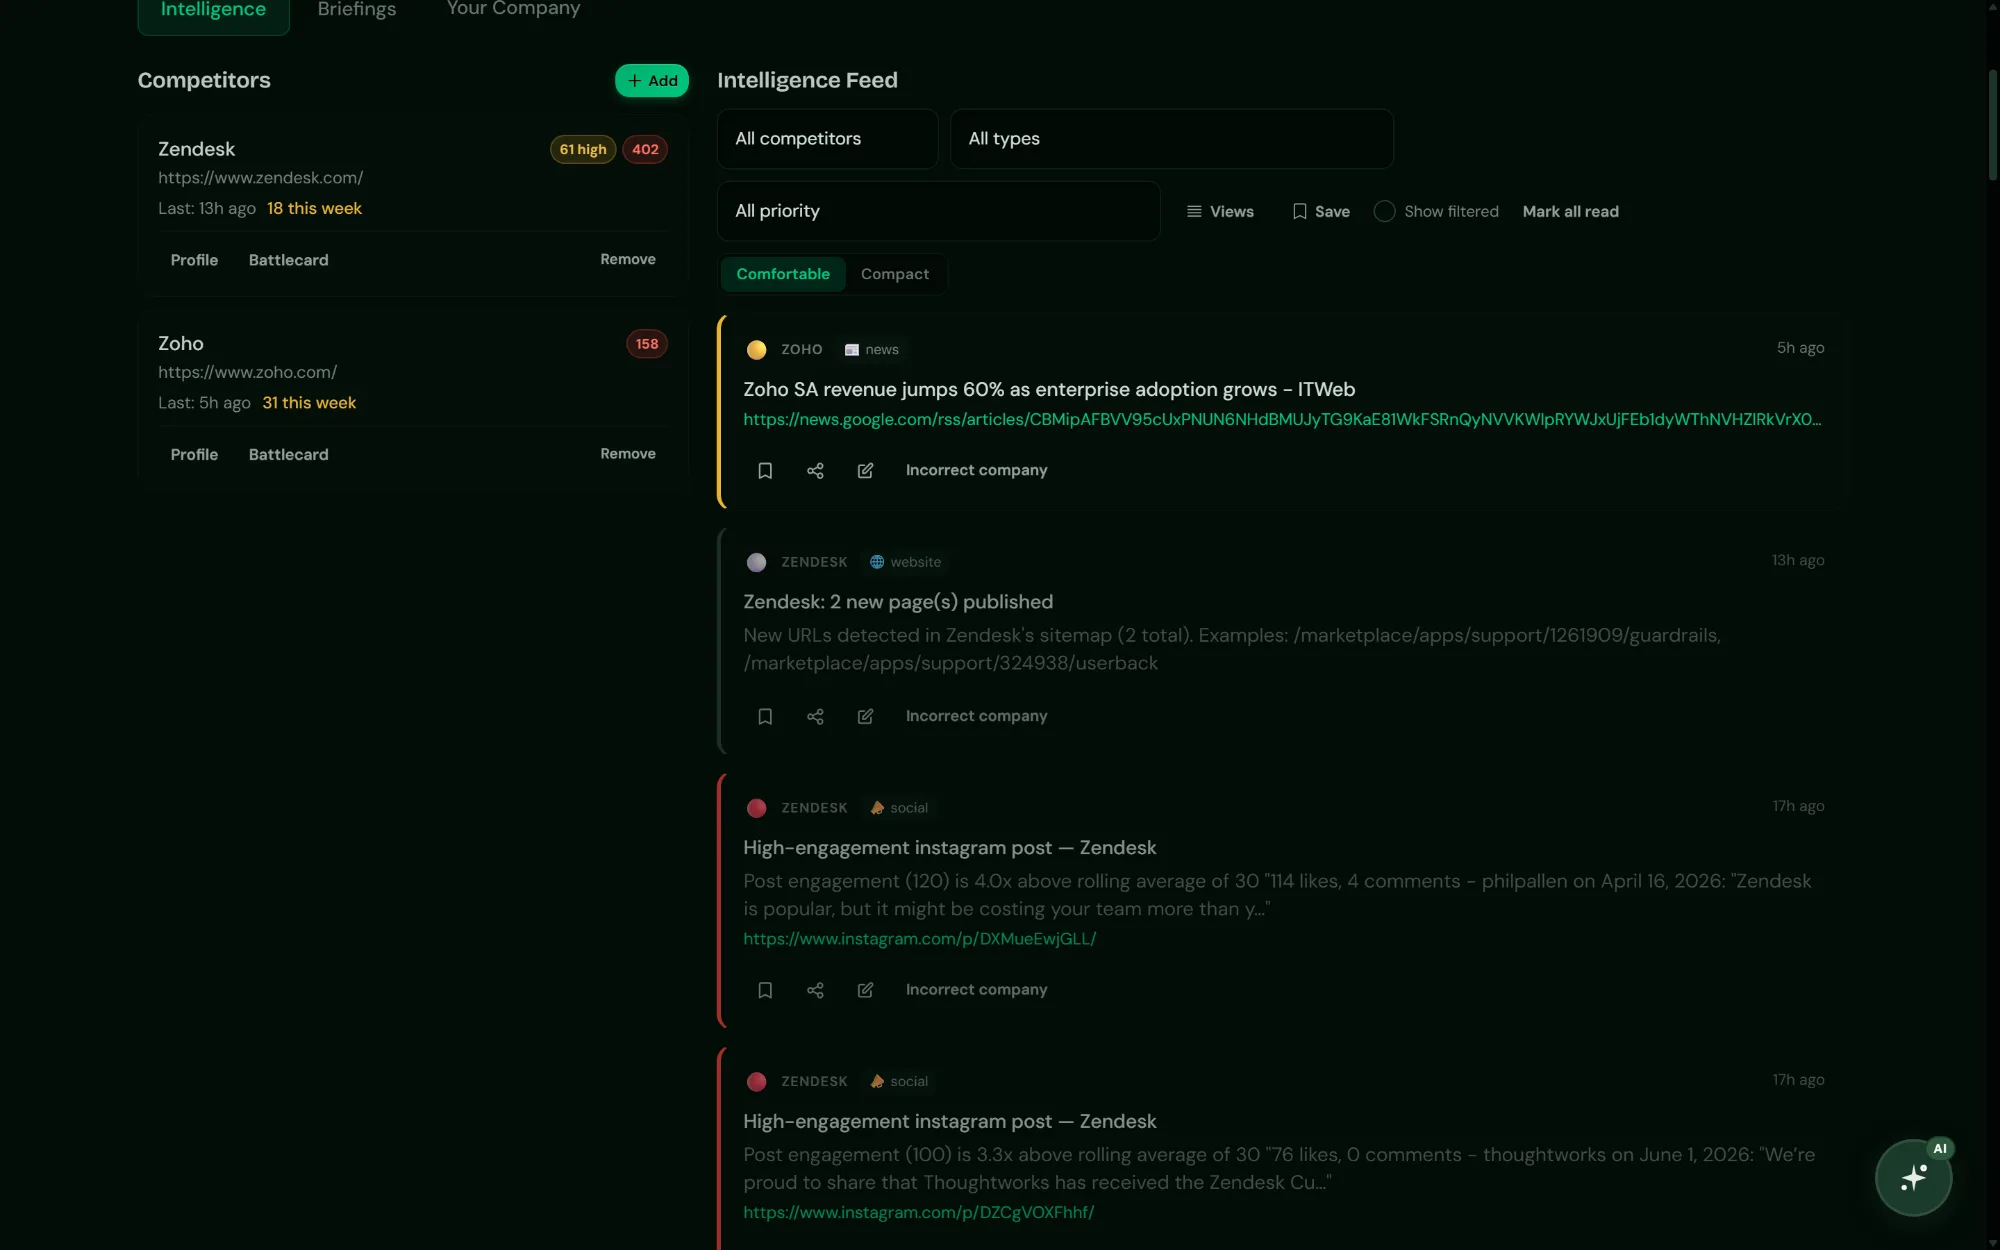This screenshot has width=2000, height=1250.
Task: Click the 61 high badge on Zendesk
Action: [x=583, y=149]
